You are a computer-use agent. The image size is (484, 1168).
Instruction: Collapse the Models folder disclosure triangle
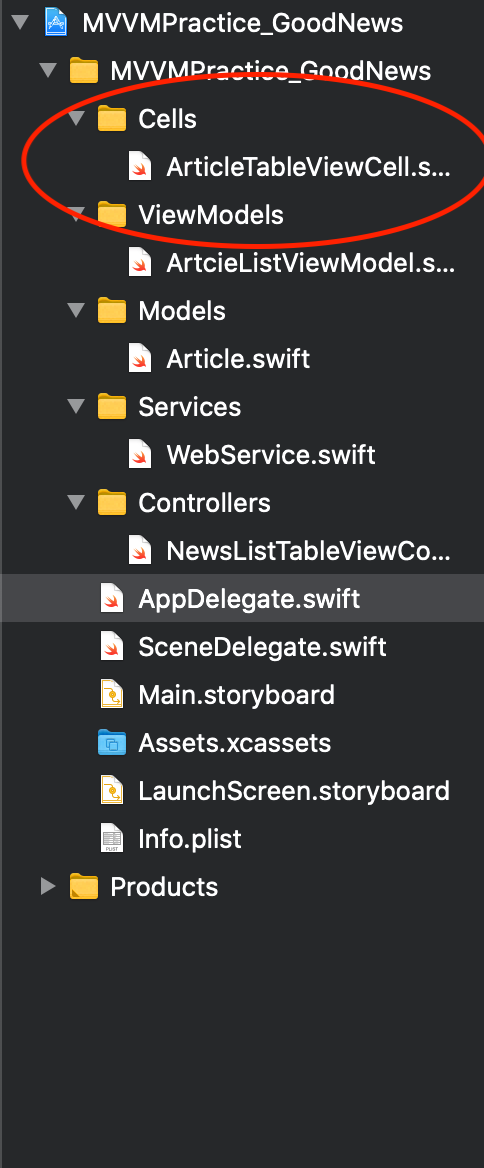76,311
